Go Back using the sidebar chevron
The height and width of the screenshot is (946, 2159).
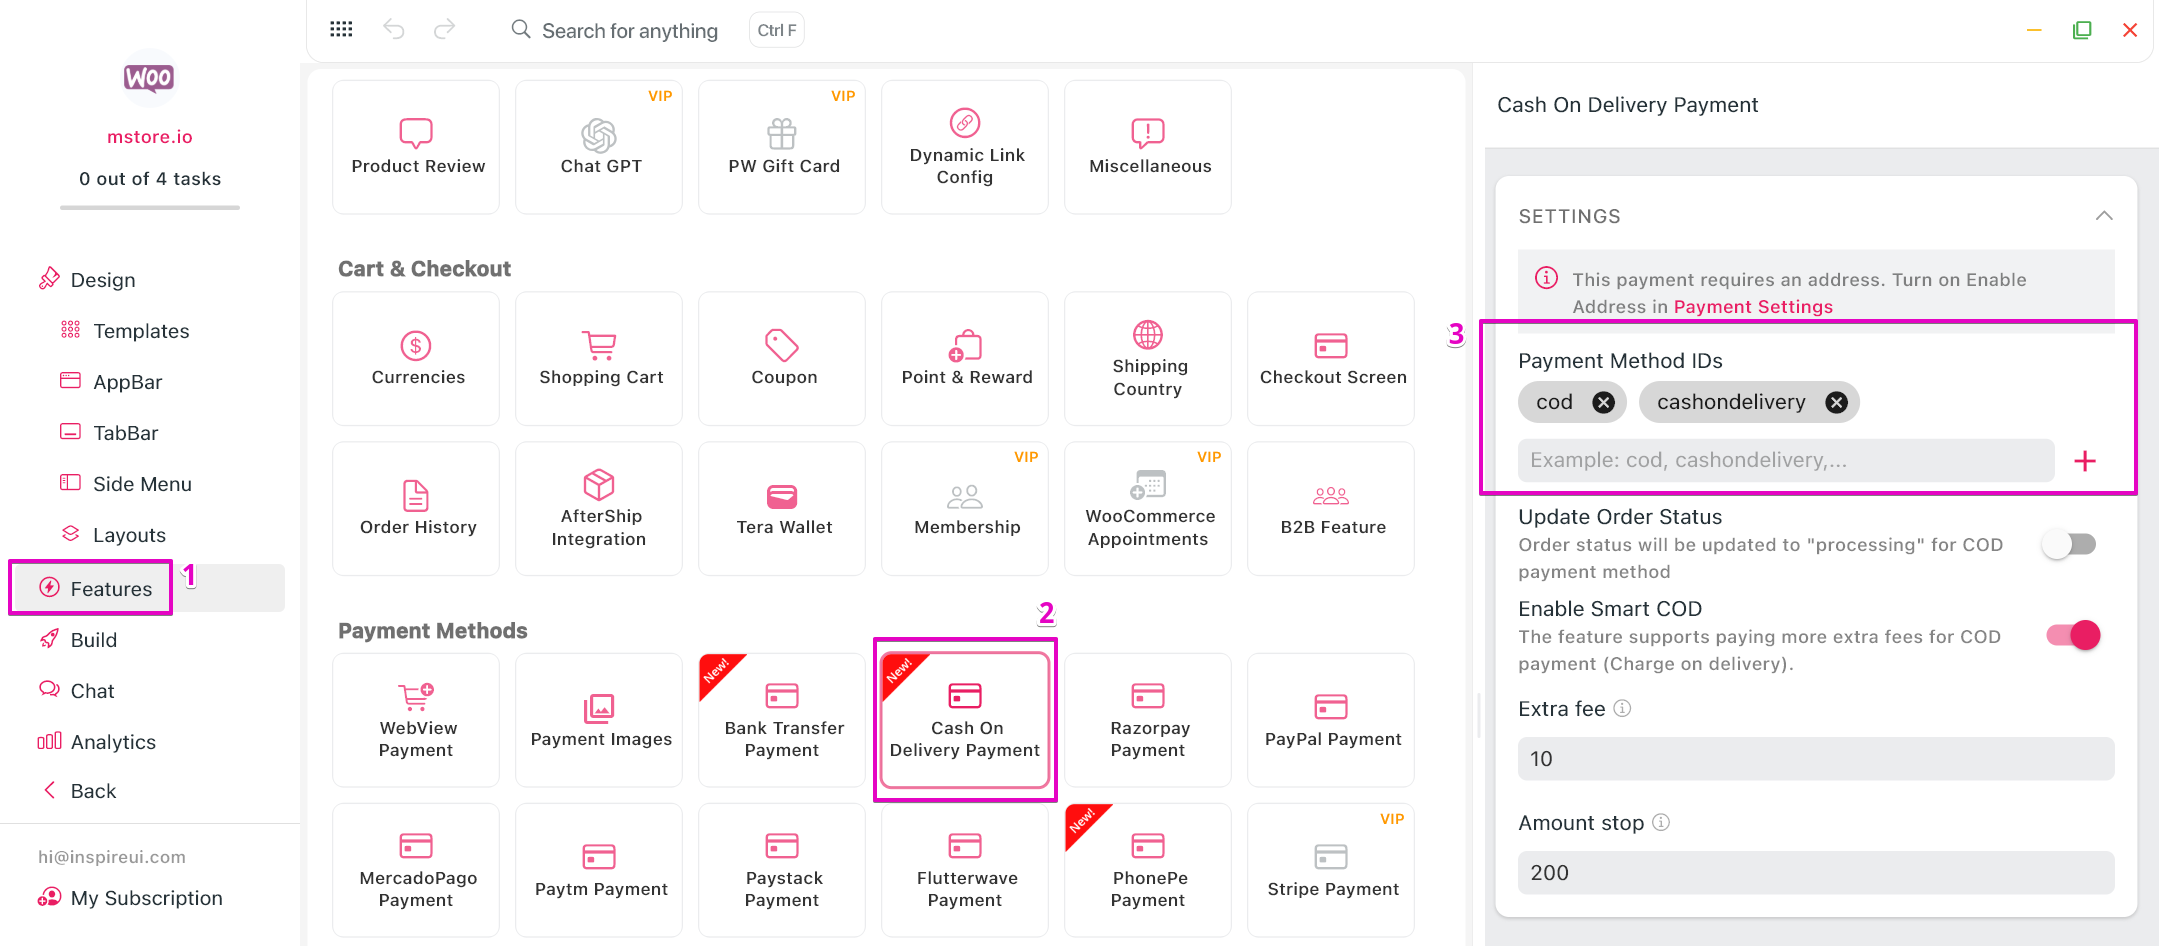click(50, 791)
